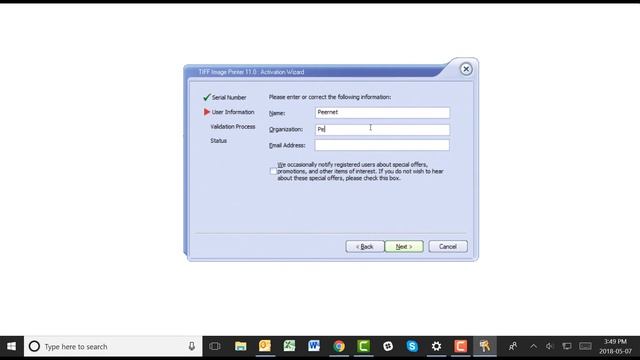Click the network icon in system tray
Screen dimensions: 640x360
click(x=567, y=347)
